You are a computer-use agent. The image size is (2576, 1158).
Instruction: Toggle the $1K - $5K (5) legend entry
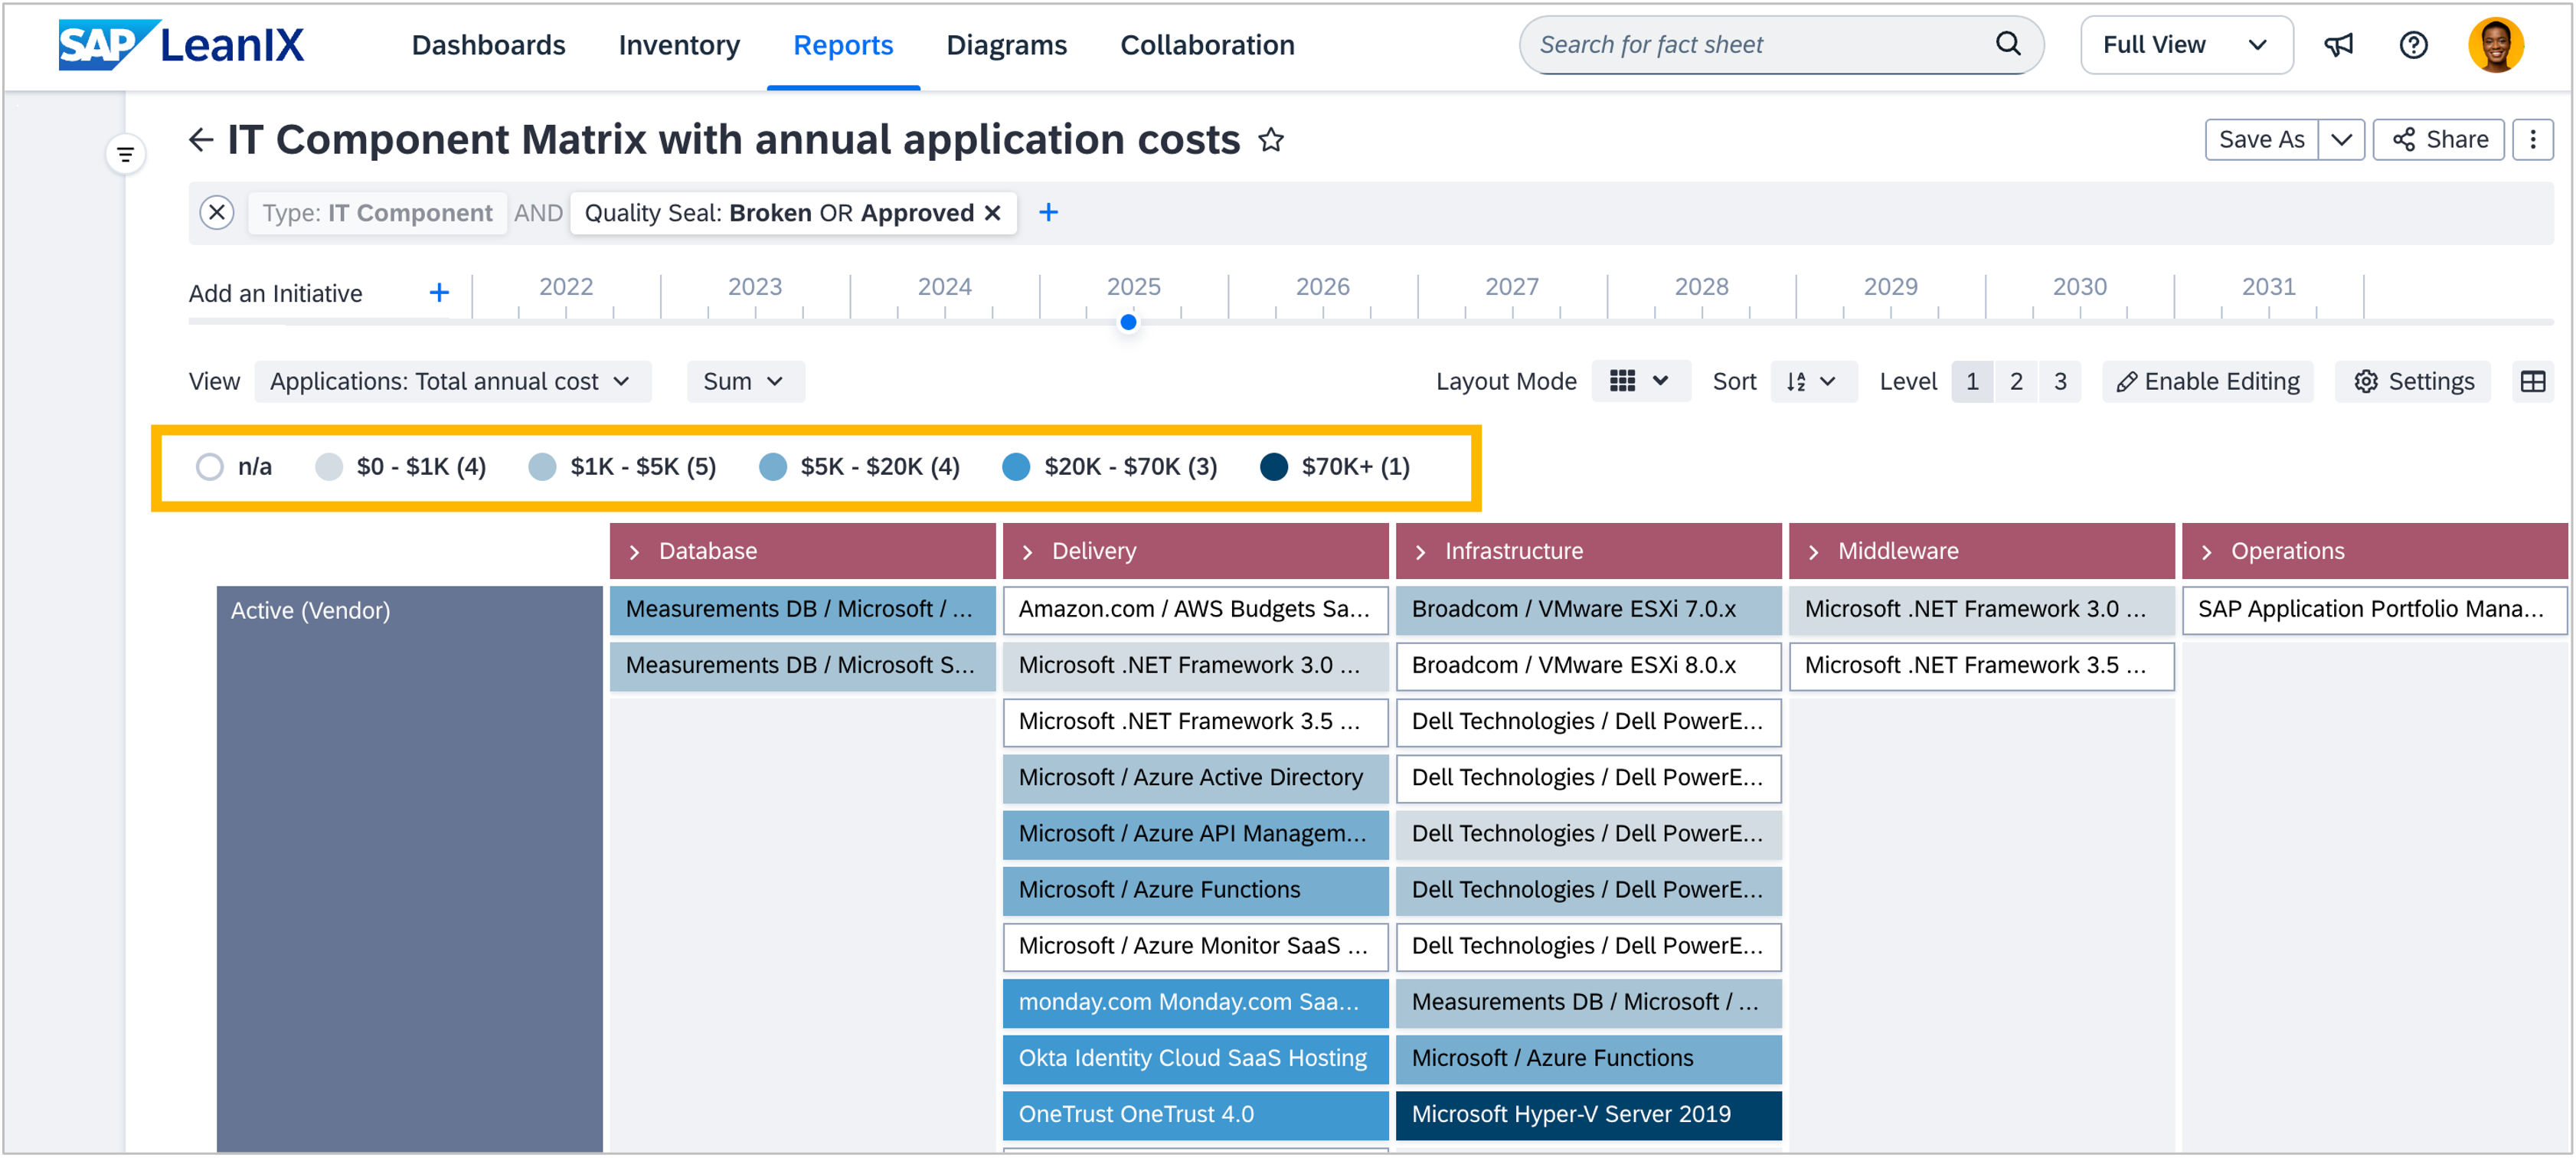[x=622, y=467]
